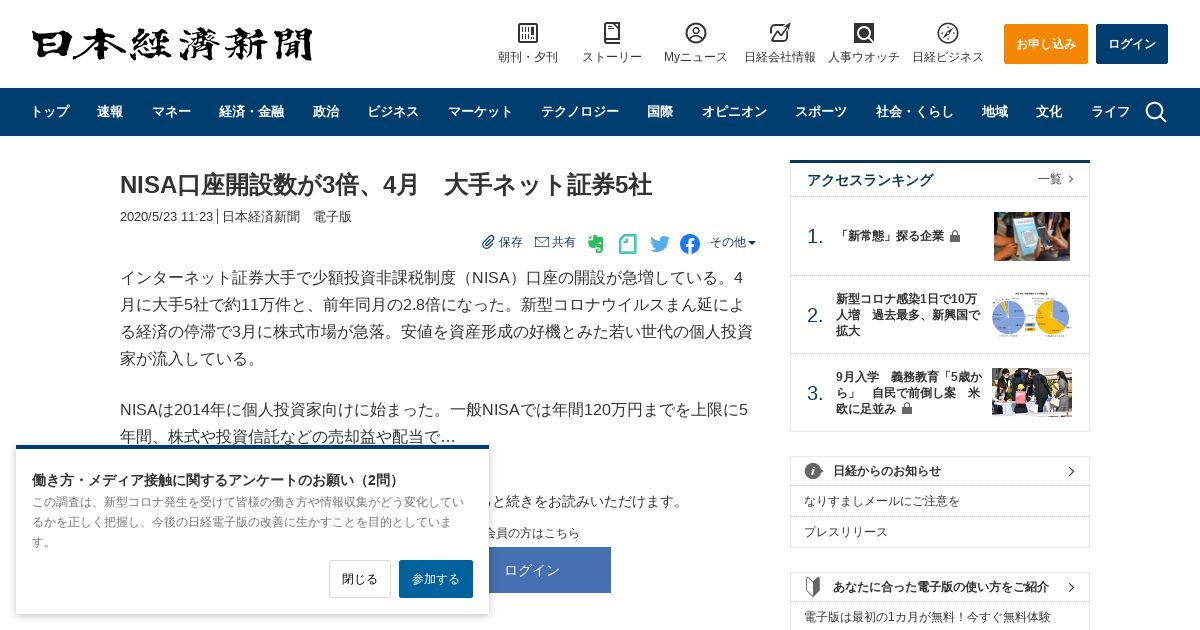
Task: Click the 日経からのお知らせ info icon
Action: tap(814, 471)
